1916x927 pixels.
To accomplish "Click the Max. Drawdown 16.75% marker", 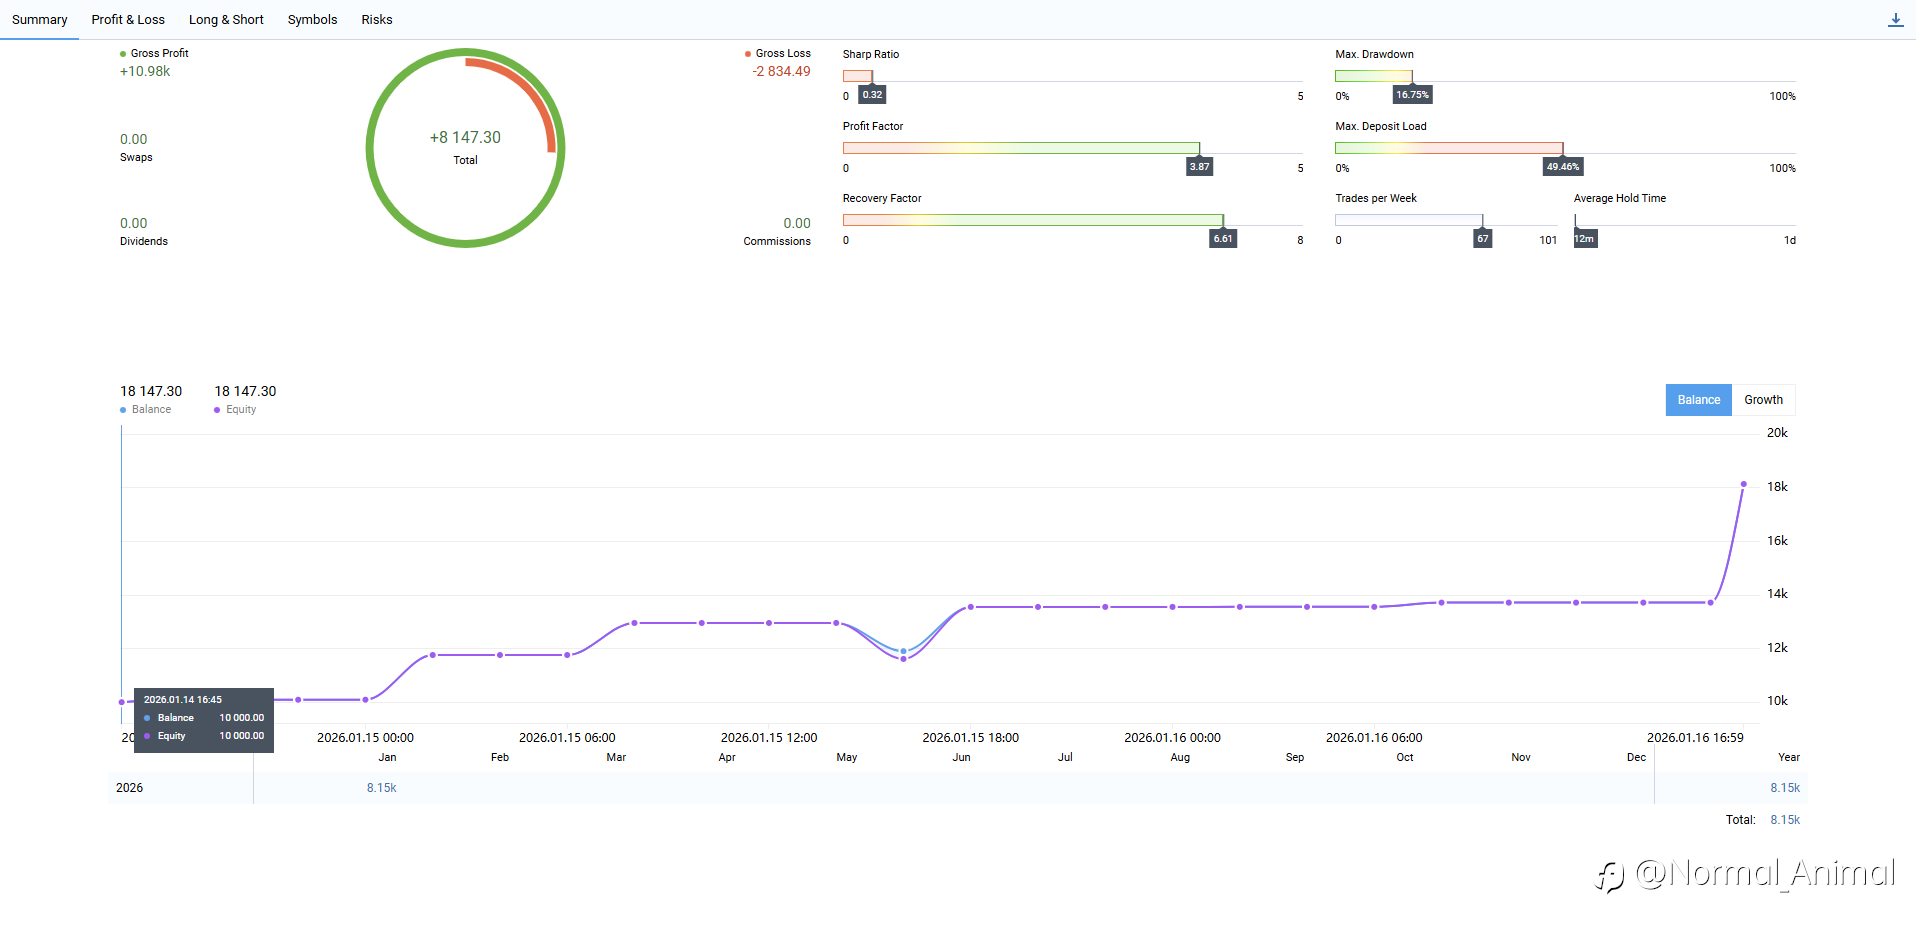I will click(1412, 95).
